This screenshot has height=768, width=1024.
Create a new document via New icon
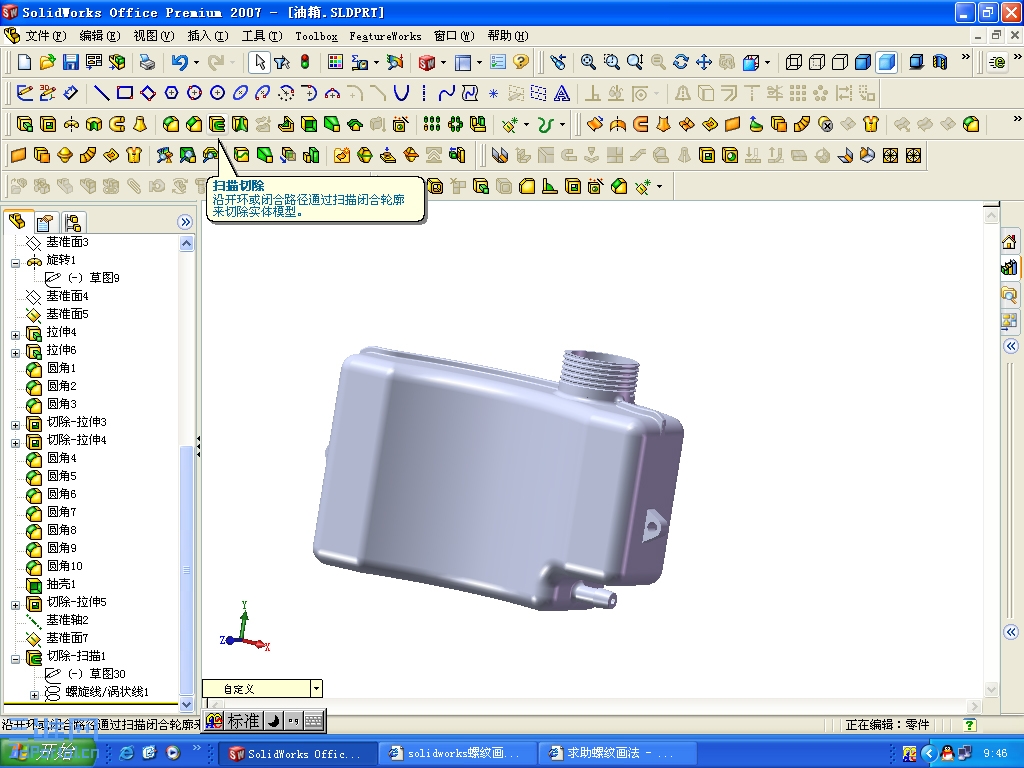pos(24,62)
